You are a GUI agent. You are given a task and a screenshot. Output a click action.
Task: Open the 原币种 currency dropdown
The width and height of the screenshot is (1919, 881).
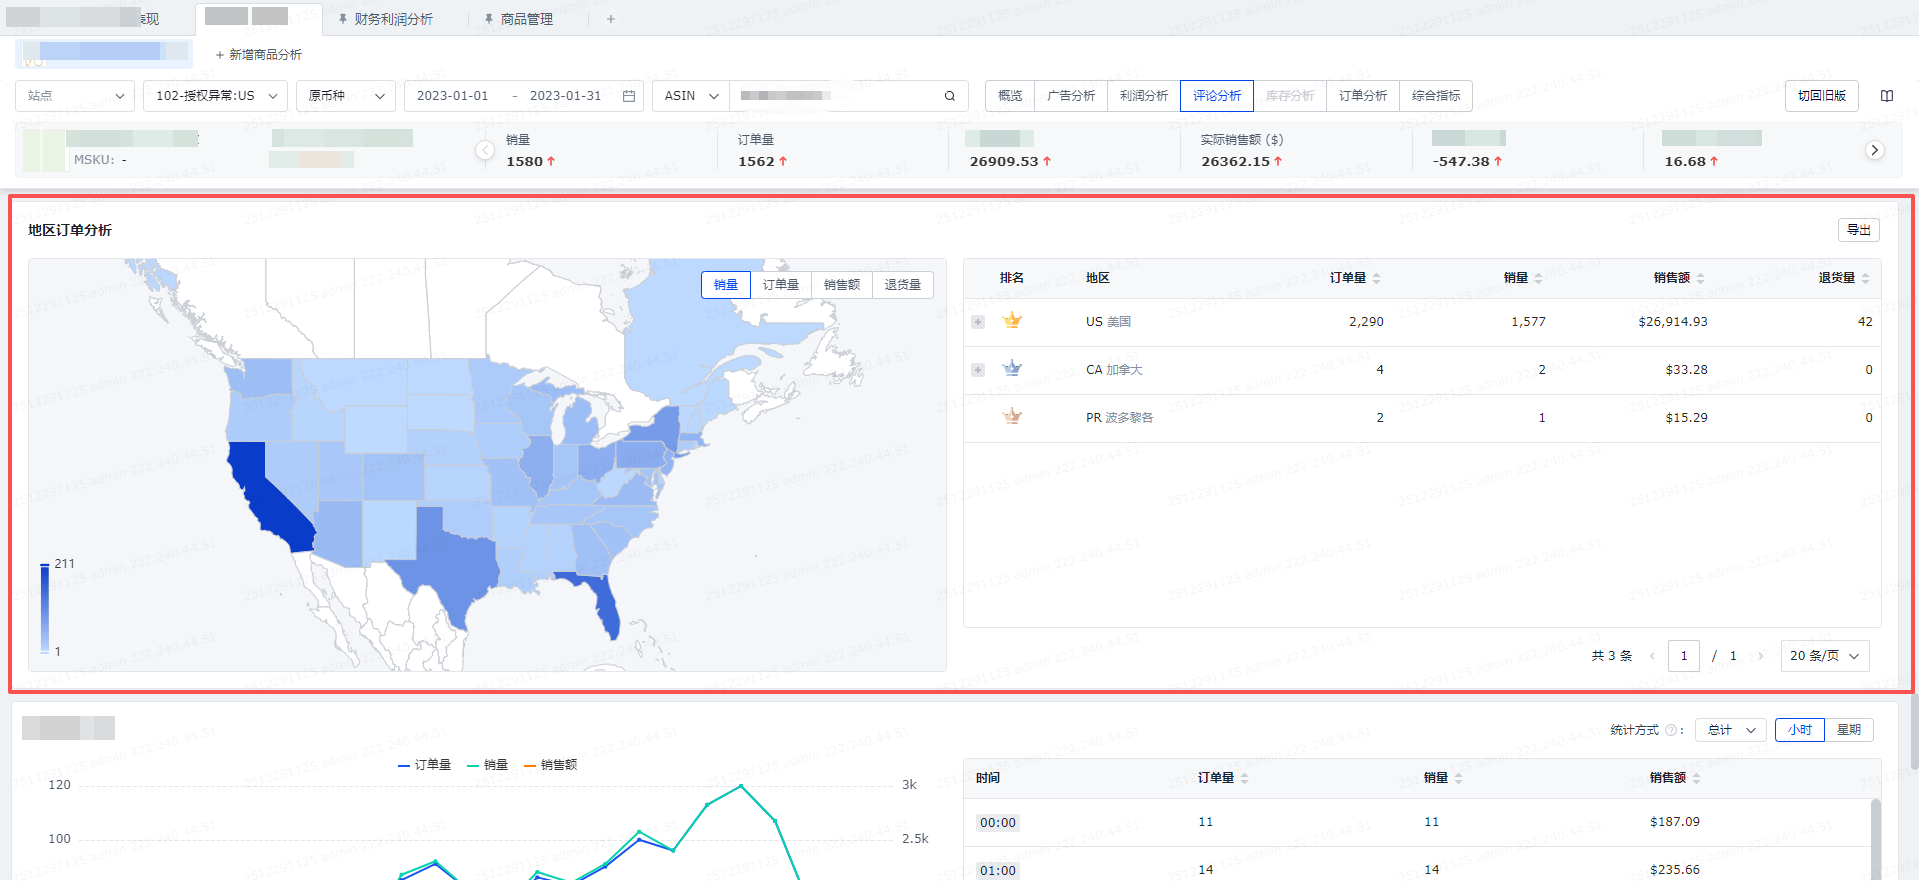click(345, 96)
